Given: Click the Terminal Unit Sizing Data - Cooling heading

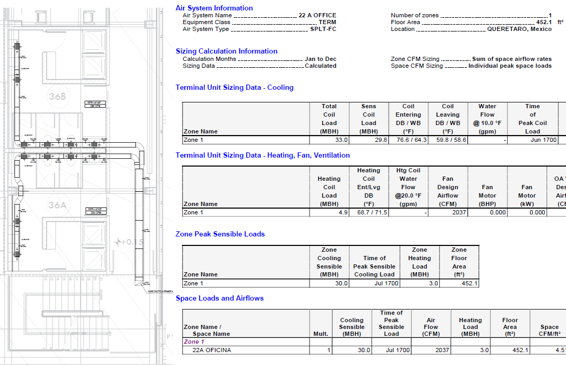Looking at the screenshot, I should [234, 87].
